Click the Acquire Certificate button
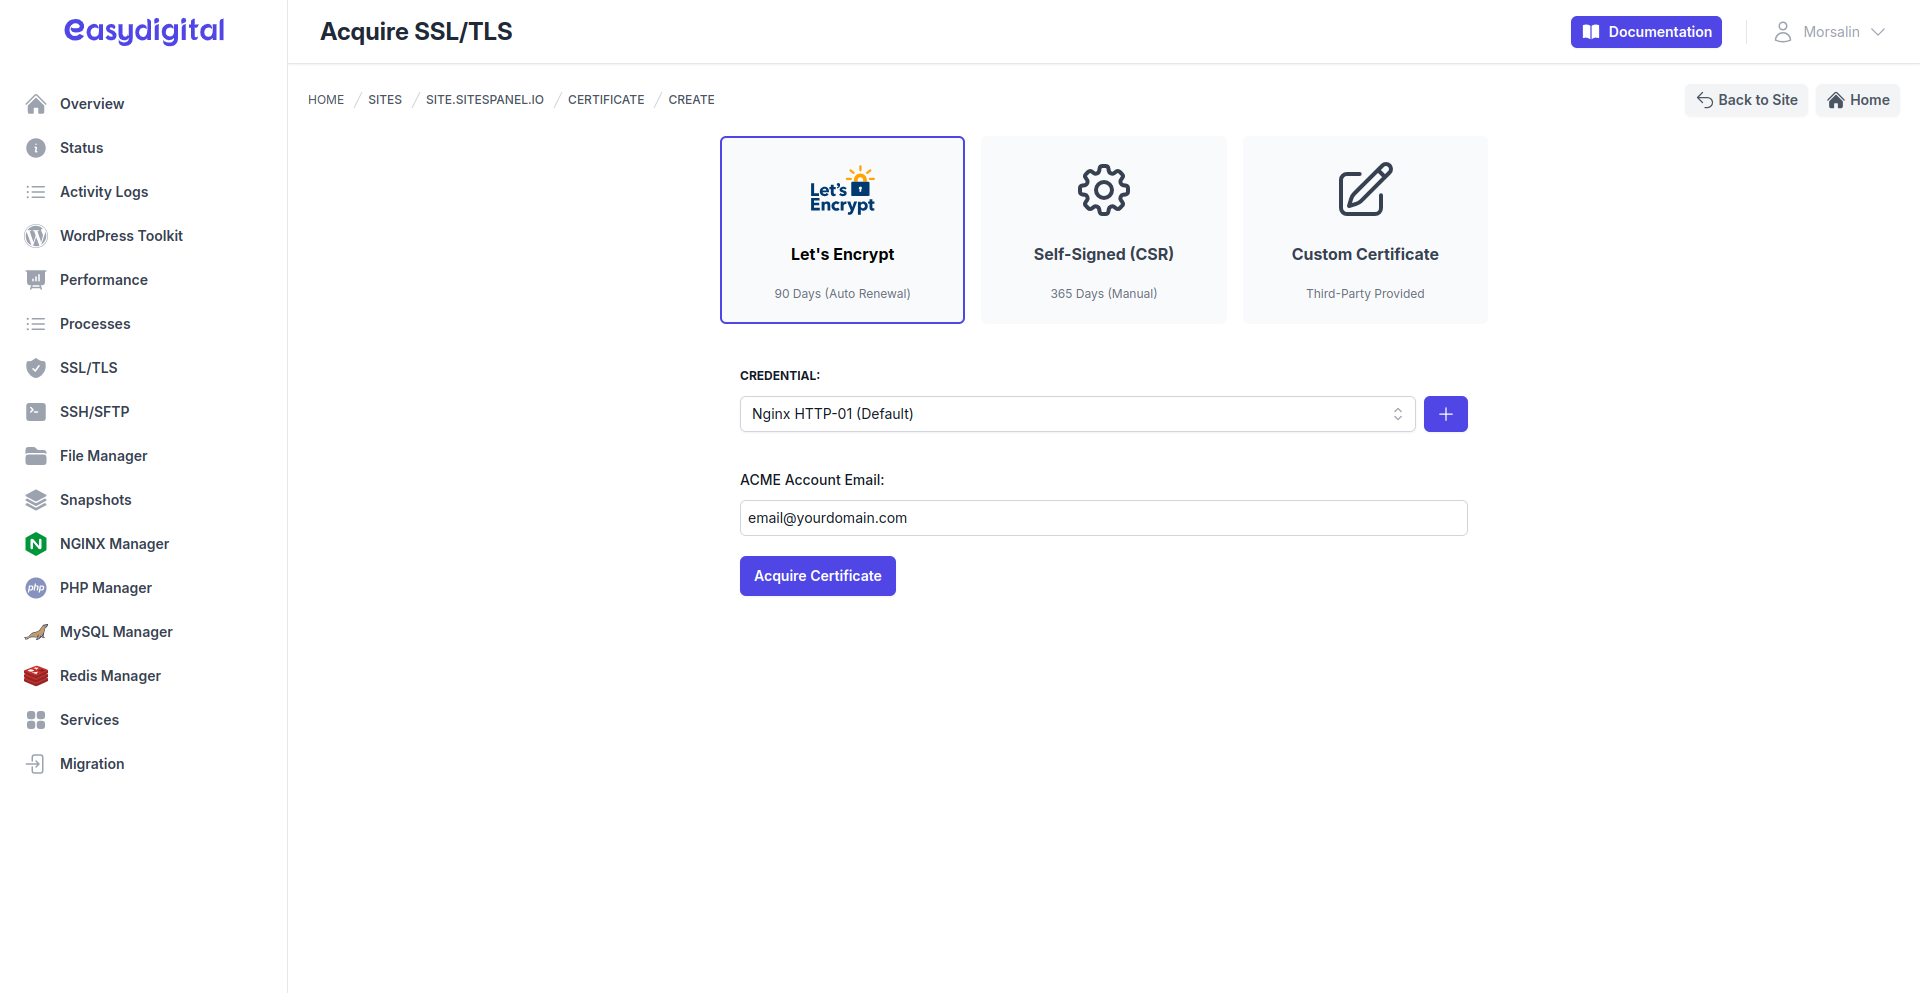Screen dimensions: 1920x993 coord(817,575)
